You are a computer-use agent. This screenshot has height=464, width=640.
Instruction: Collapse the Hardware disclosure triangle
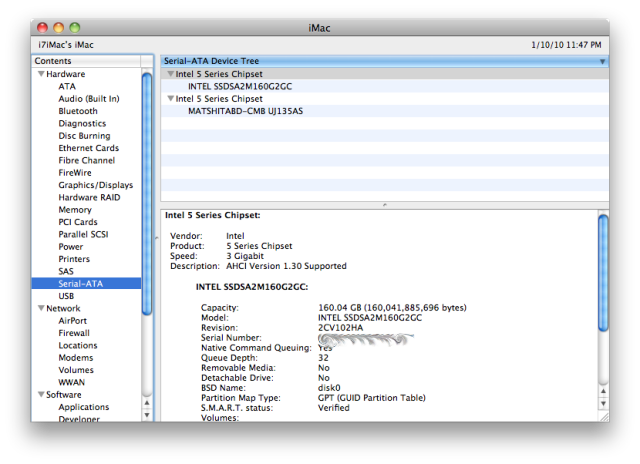(x=41, y=74)
